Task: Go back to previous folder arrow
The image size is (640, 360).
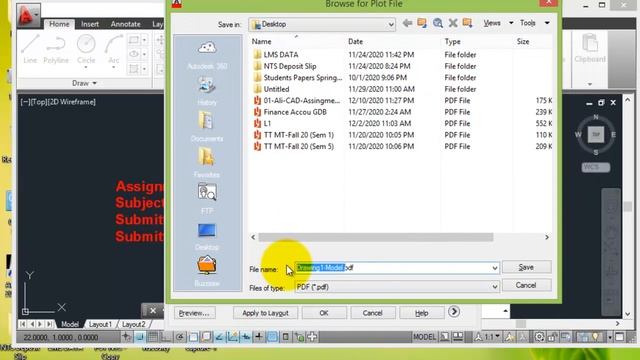Action: tap(407, 23)
